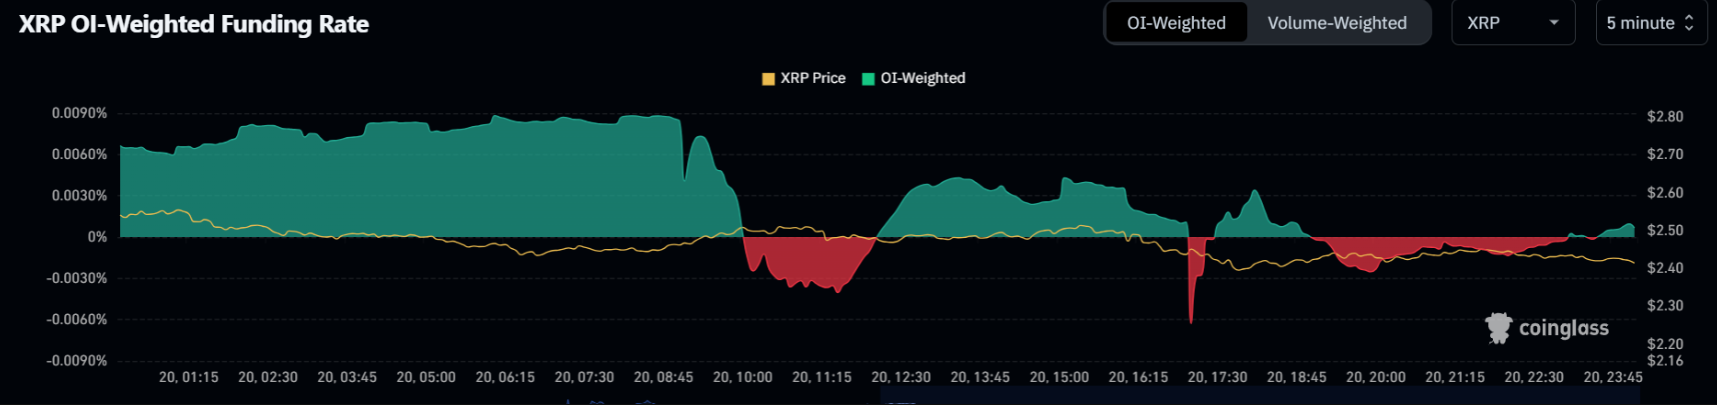Click the -0.0060% axis label
The width and height of the screenshot is (1717, 405).
(76, 319)
